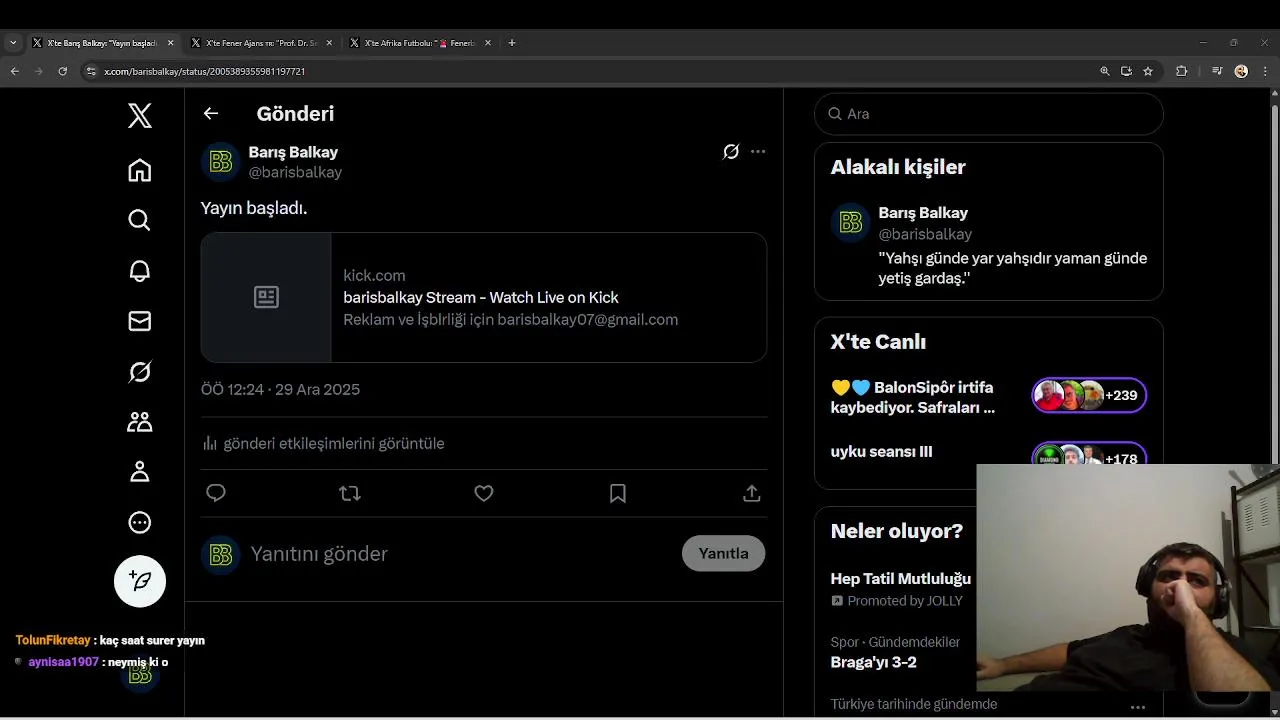Click the Yanıtını gönder reply field
Image resolution: width=1280 pixels, height=720 pixels.
(x=460, y=554)
